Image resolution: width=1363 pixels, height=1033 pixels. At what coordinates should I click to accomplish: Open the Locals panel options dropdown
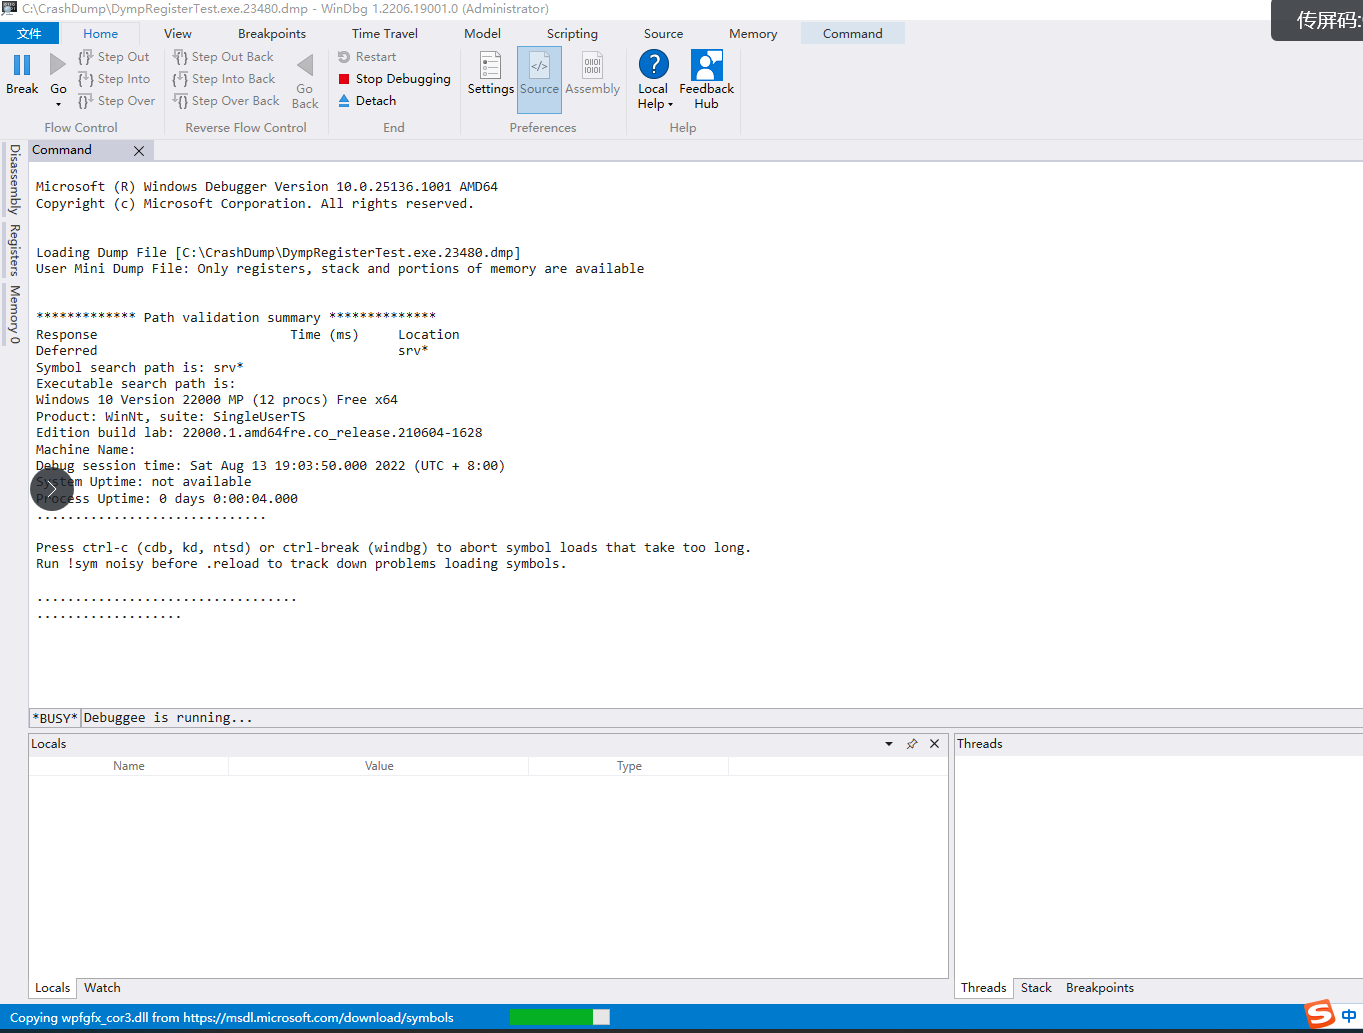pyautogui.click(x=889, y=744)
